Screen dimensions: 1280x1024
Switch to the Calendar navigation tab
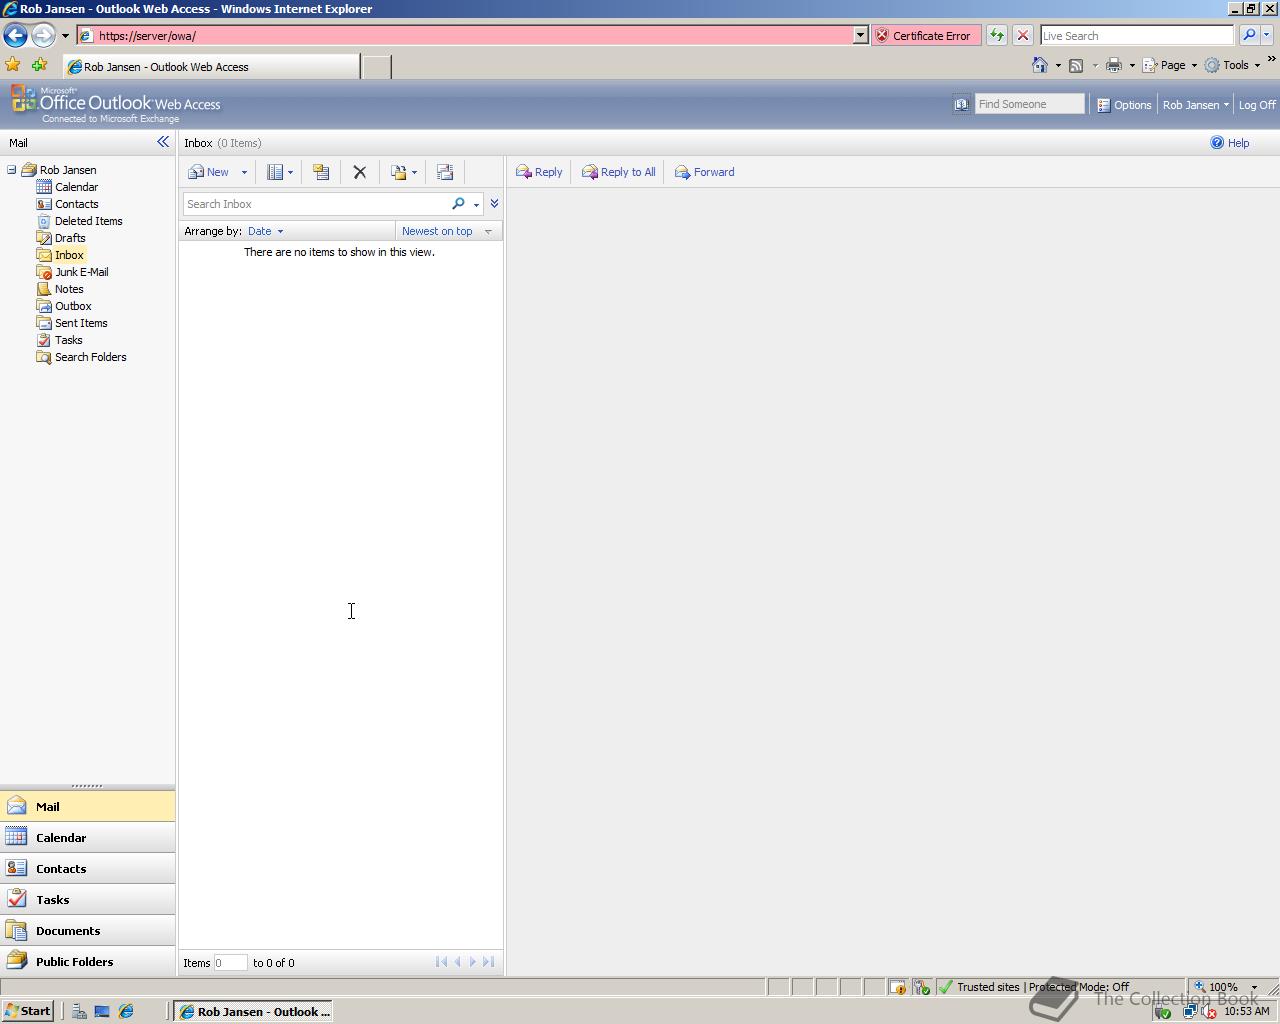coord(87,837)
